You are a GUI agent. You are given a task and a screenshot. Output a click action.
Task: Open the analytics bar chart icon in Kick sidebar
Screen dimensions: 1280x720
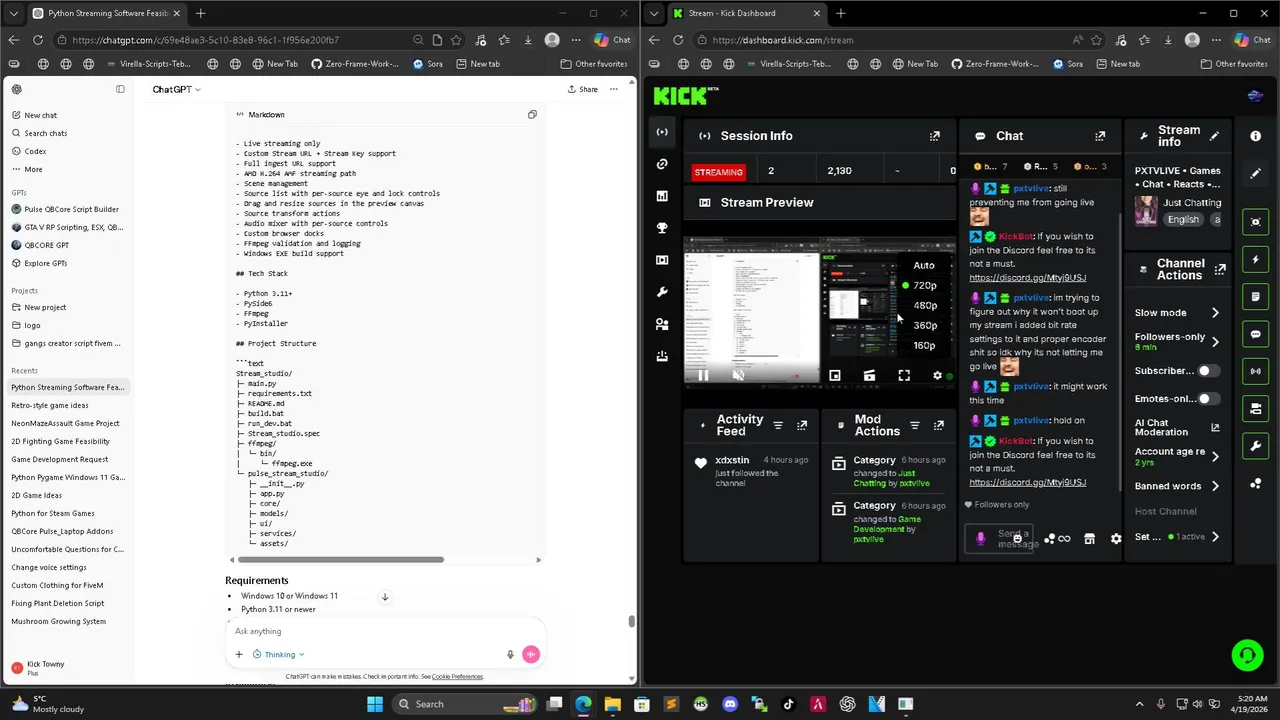tap(662, 196)
